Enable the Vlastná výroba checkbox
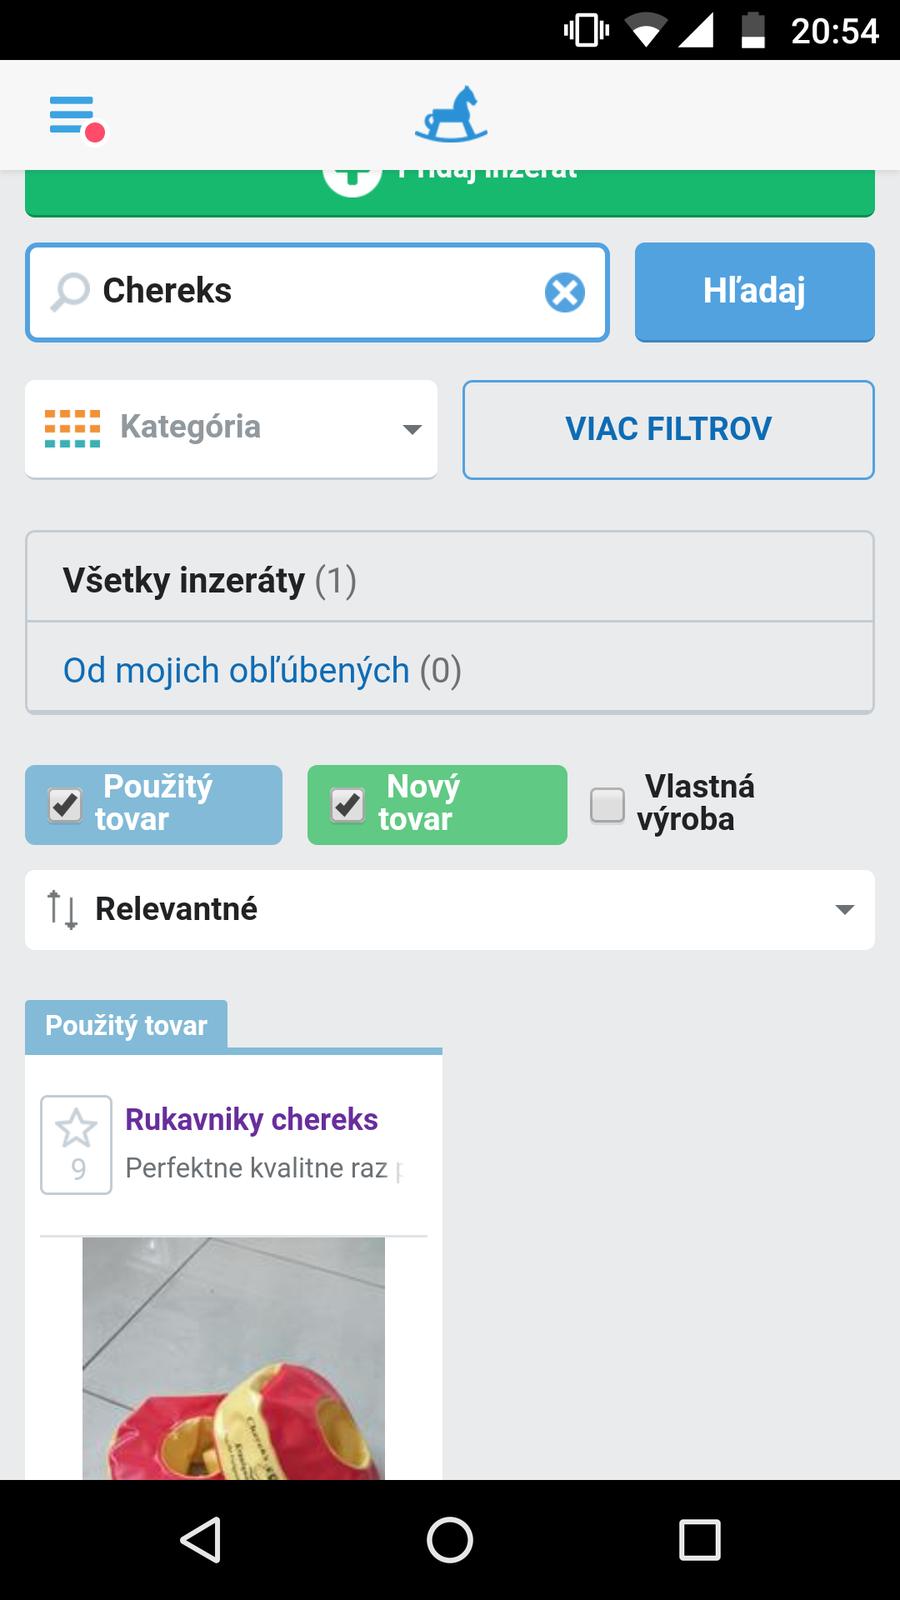The height and width of the screenshot is (1600, 900). point(607,805)
